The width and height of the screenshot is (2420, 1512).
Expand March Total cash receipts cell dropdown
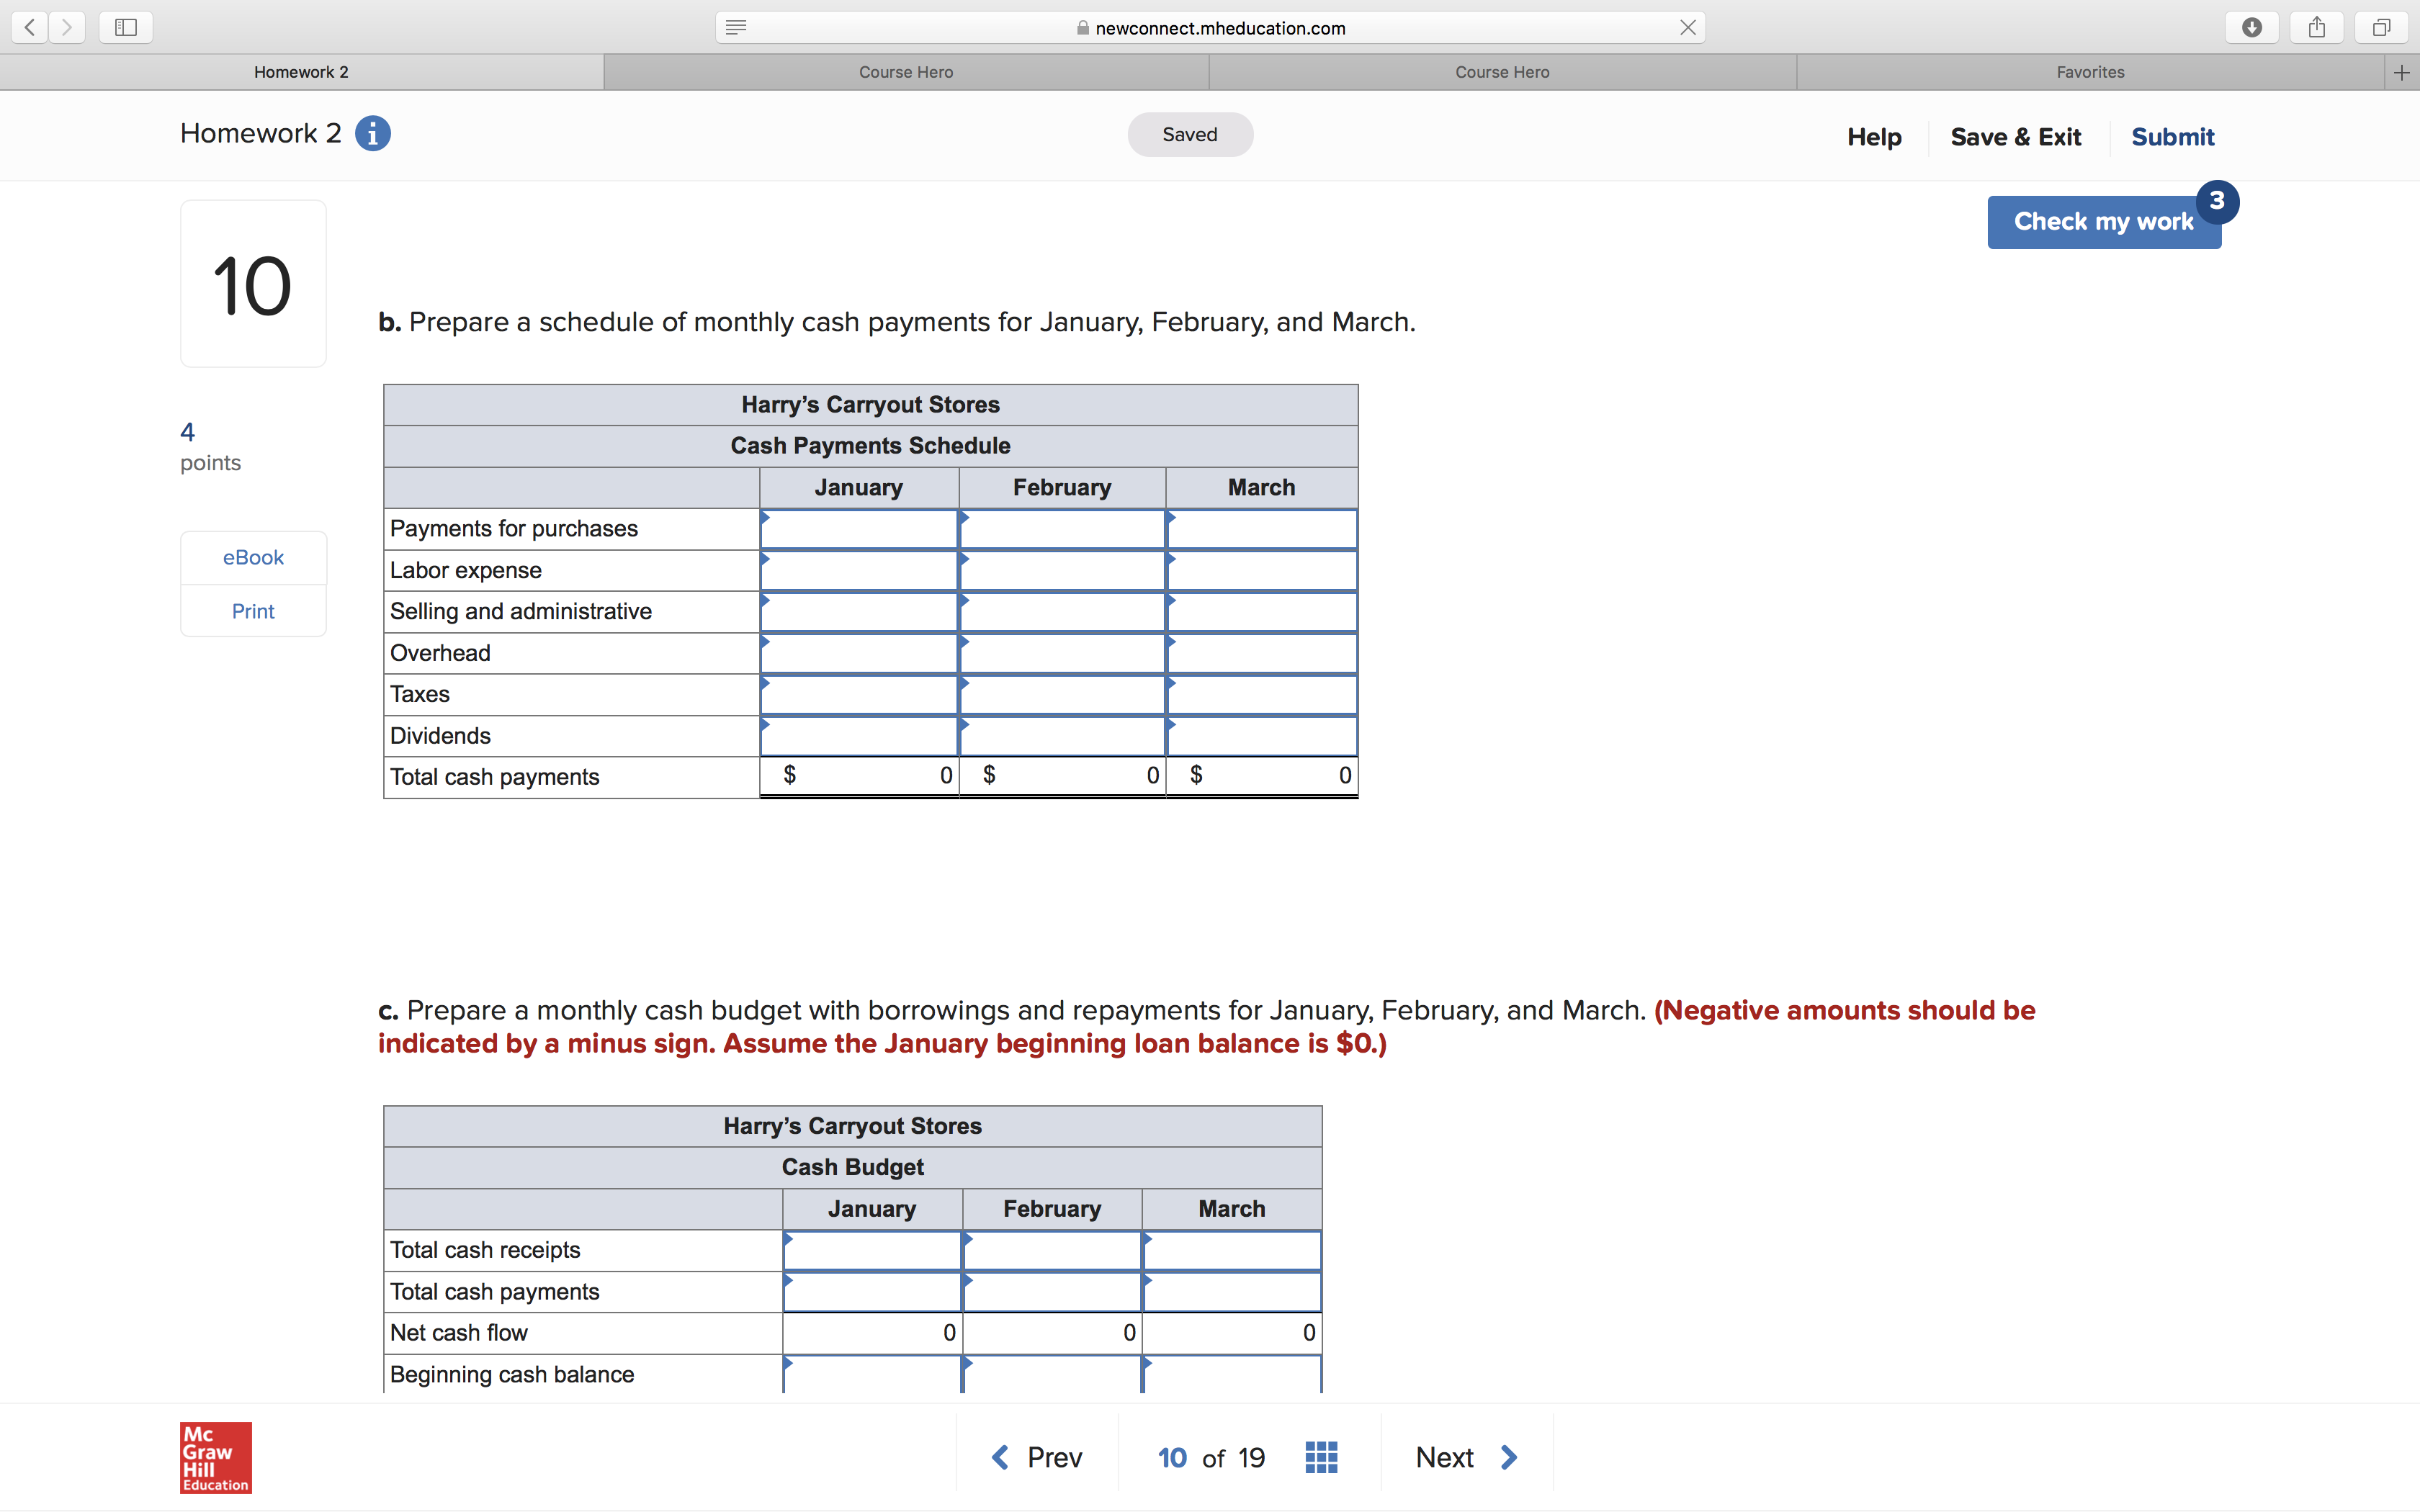pyautogui.click(x=1148, y=1240)
